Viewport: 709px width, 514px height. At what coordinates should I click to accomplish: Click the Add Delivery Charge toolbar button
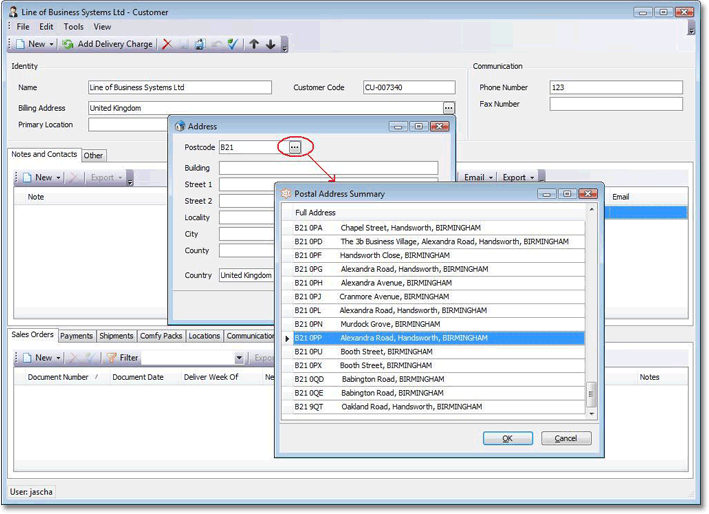pos(107,44)
